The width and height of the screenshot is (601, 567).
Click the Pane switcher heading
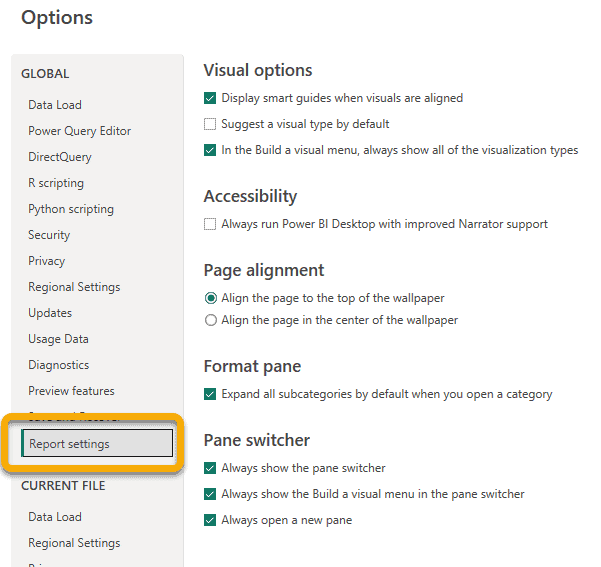pos(256,440)
